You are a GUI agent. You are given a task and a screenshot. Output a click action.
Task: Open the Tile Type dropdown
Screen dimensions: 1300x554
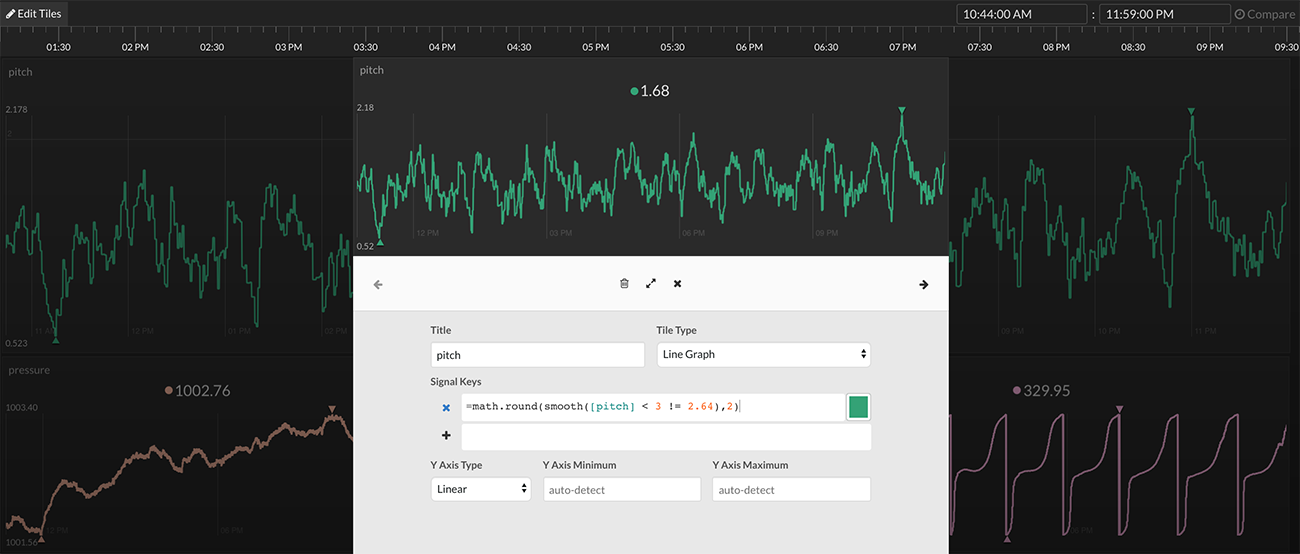(x=763, y=354)
